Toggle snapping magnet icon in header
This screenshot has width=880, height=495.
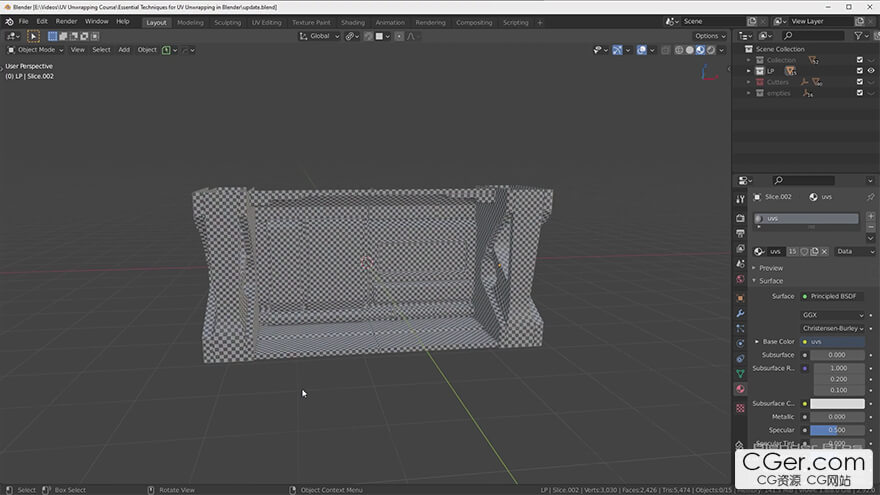point(368,36)
